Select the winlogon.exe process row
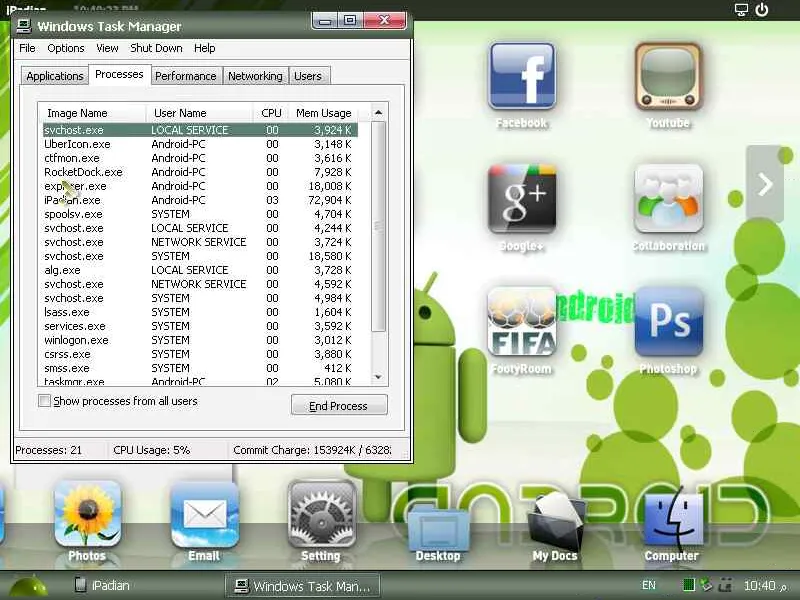The height and width of the screenshot is (600, 800). tap(200, 340)
